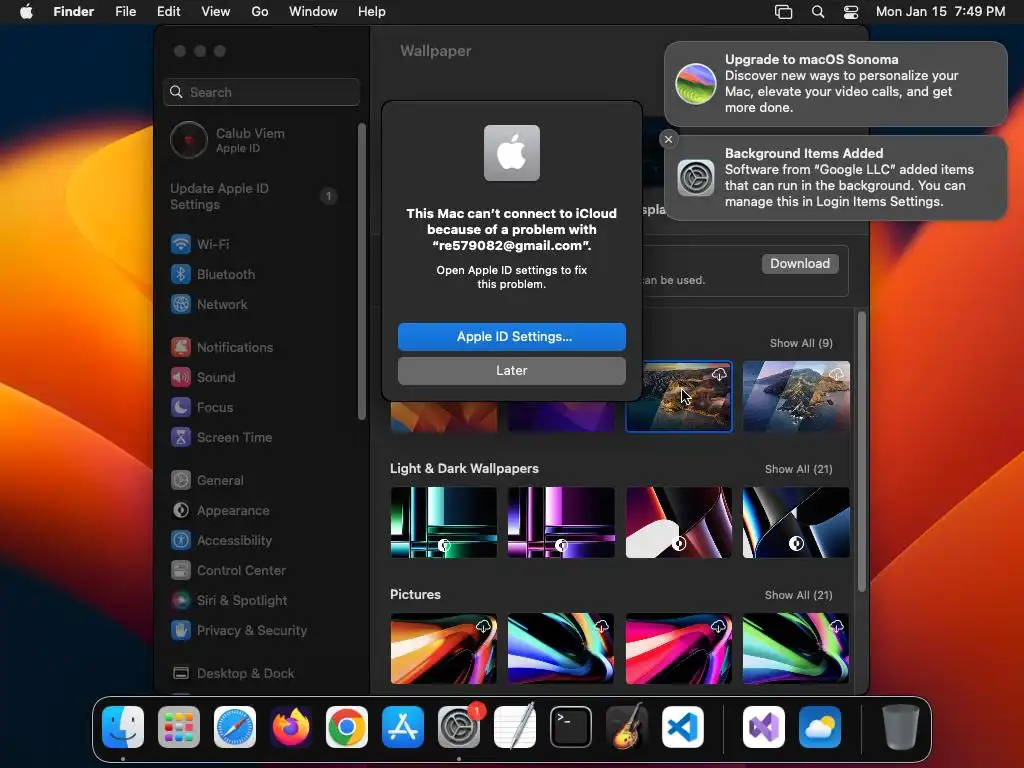1024x768 pixels.
Task: Select the Bluetooth icon in sidebar
Action: point(181,274)
